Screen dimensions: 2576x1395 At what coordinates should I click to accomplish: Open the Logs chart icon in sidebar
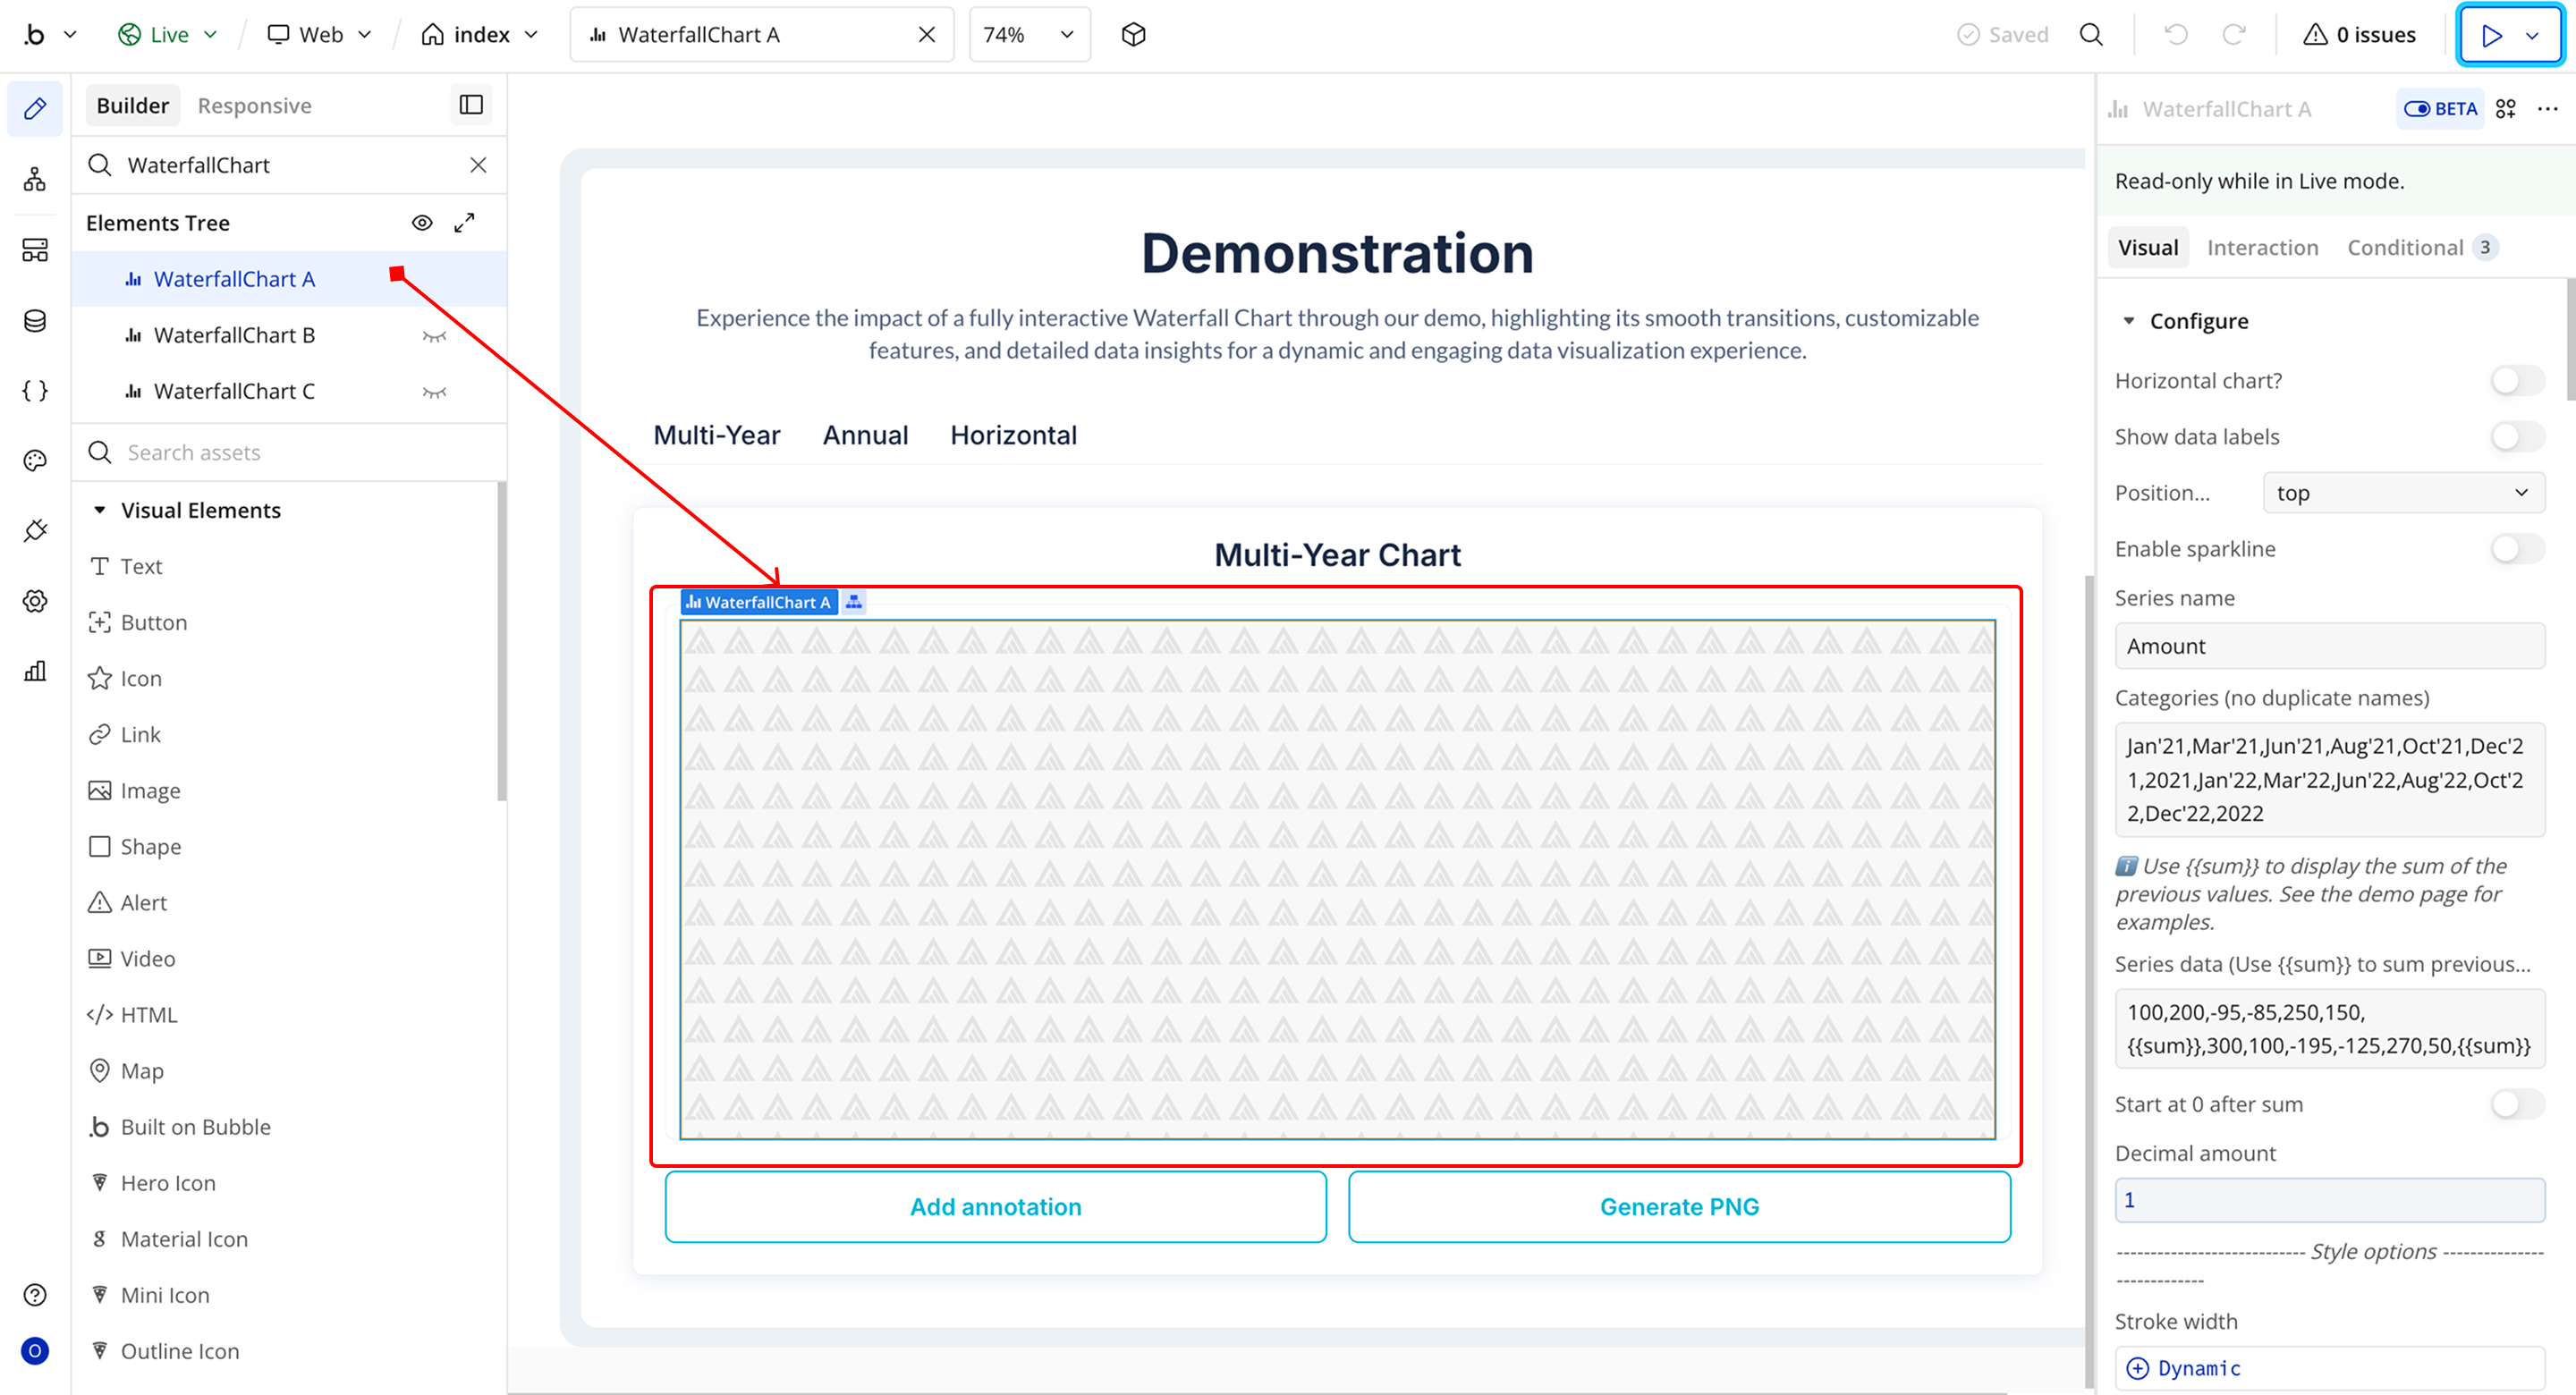(35, 671)
